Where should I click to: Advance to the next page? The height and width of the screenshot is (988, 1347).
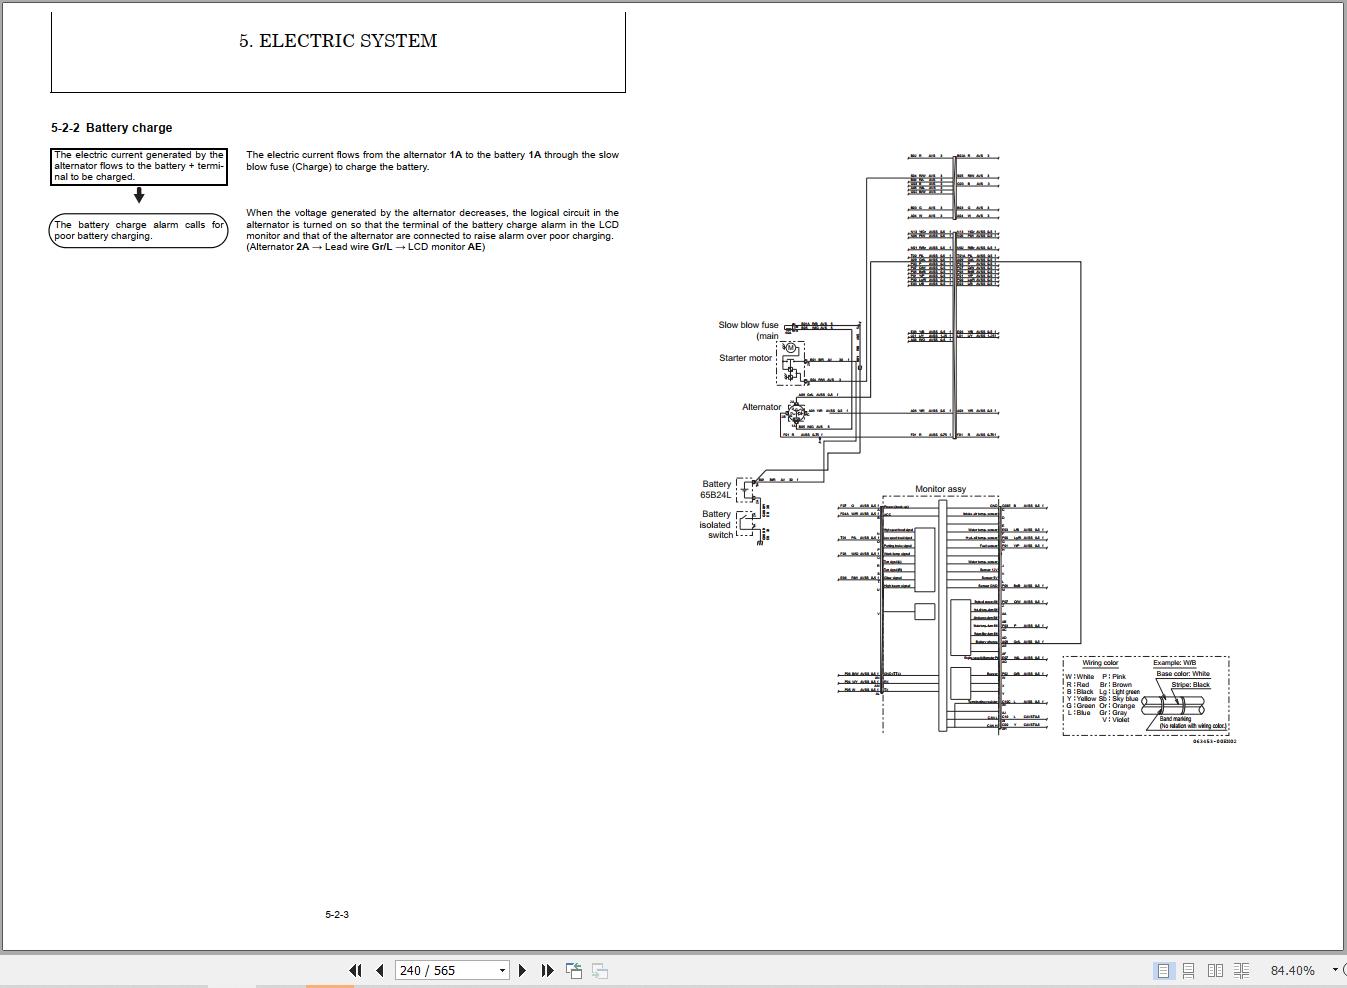pyautogui.click(x=522, y=970)
